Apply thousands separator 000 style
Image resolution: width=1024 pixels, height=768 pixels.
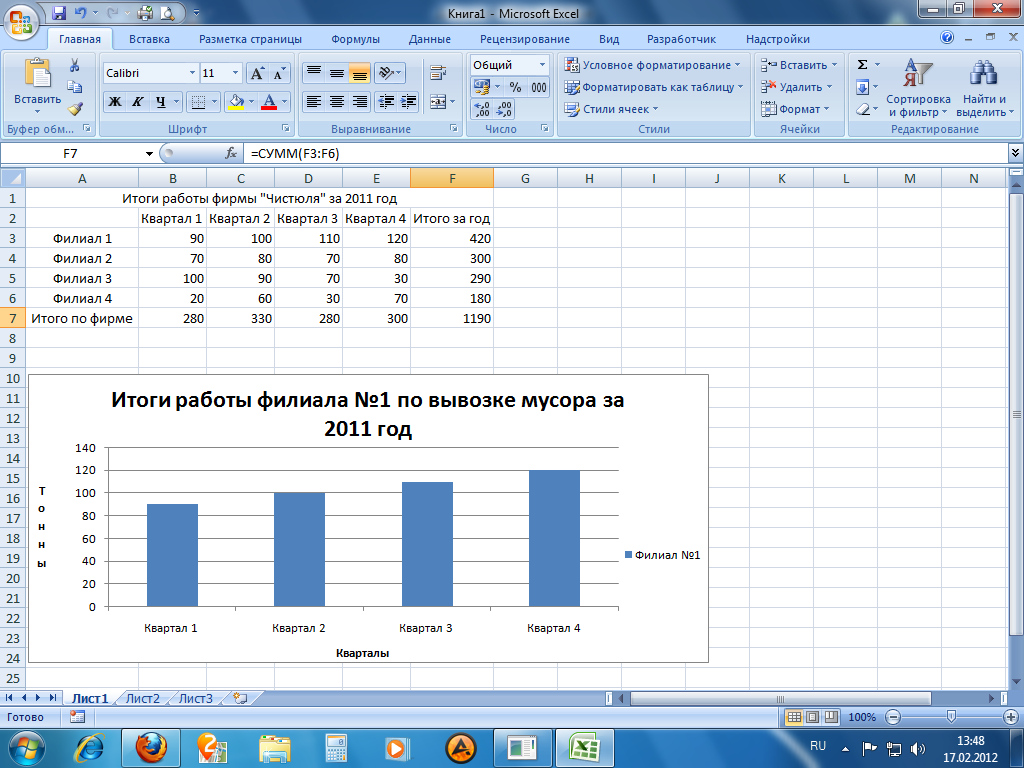[x=539, y=87]
